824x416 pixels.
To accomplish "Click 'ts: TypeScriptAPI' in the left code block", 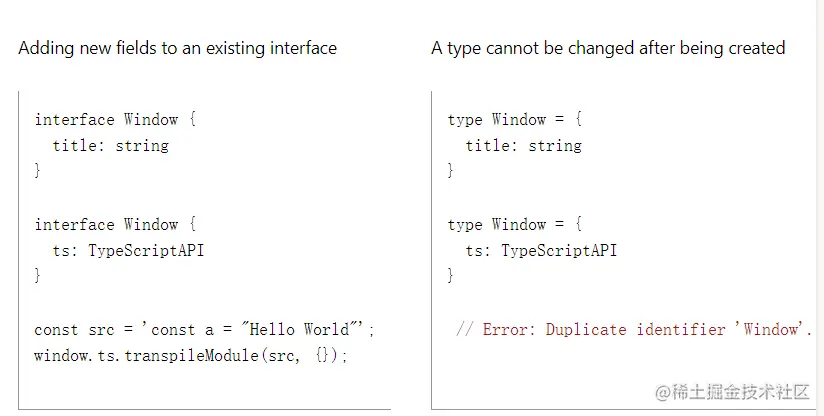I will click(128, 251).
